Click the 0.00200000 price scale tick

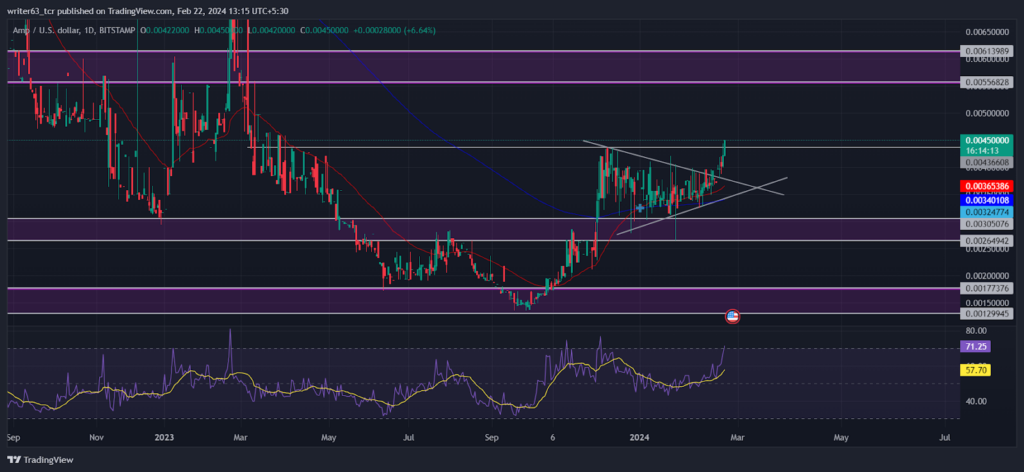click(987, 276)
